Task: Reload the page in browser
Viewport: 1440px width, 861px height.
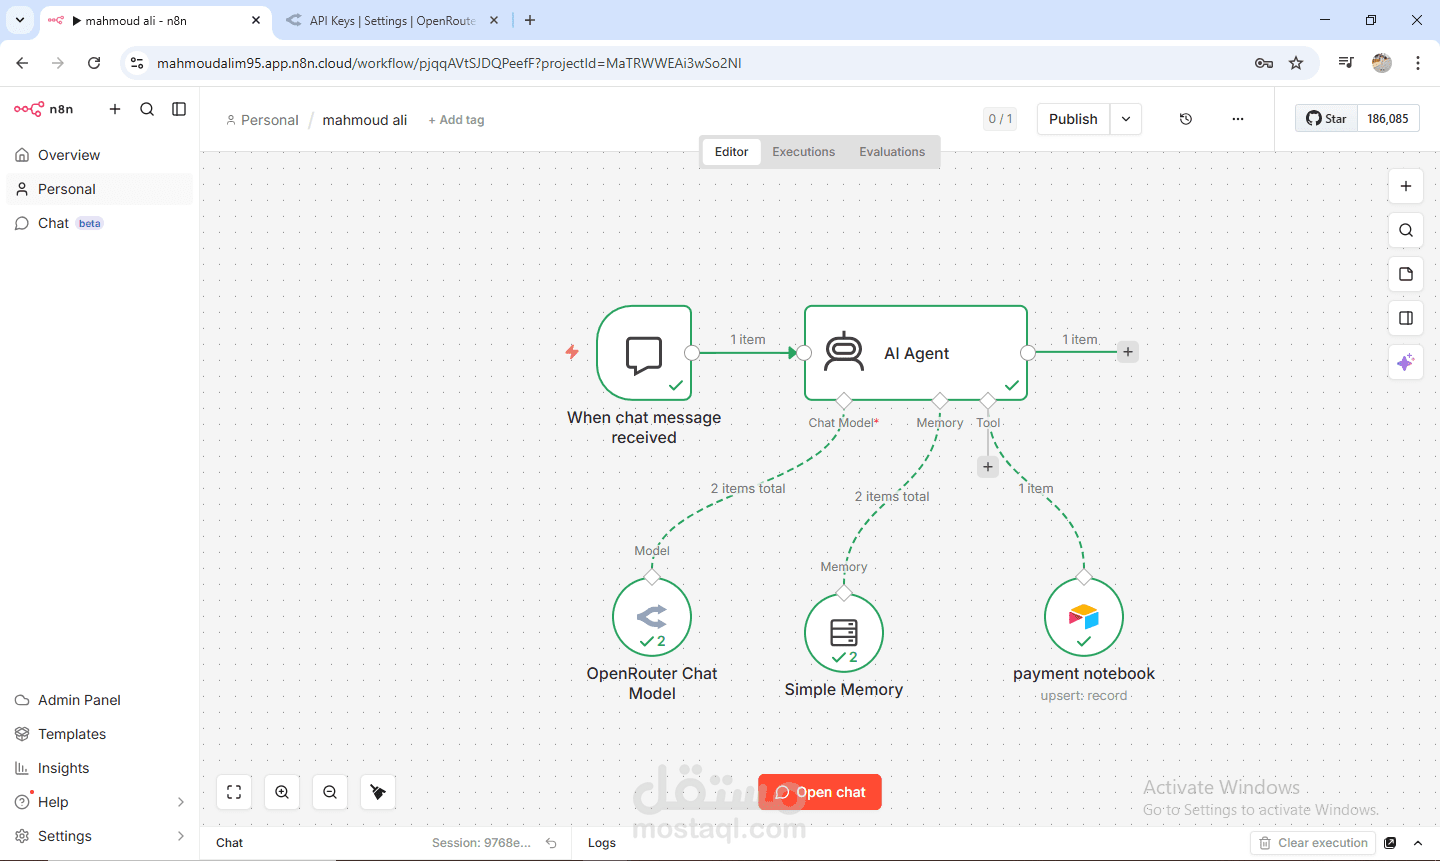Action: pos(94,63)
